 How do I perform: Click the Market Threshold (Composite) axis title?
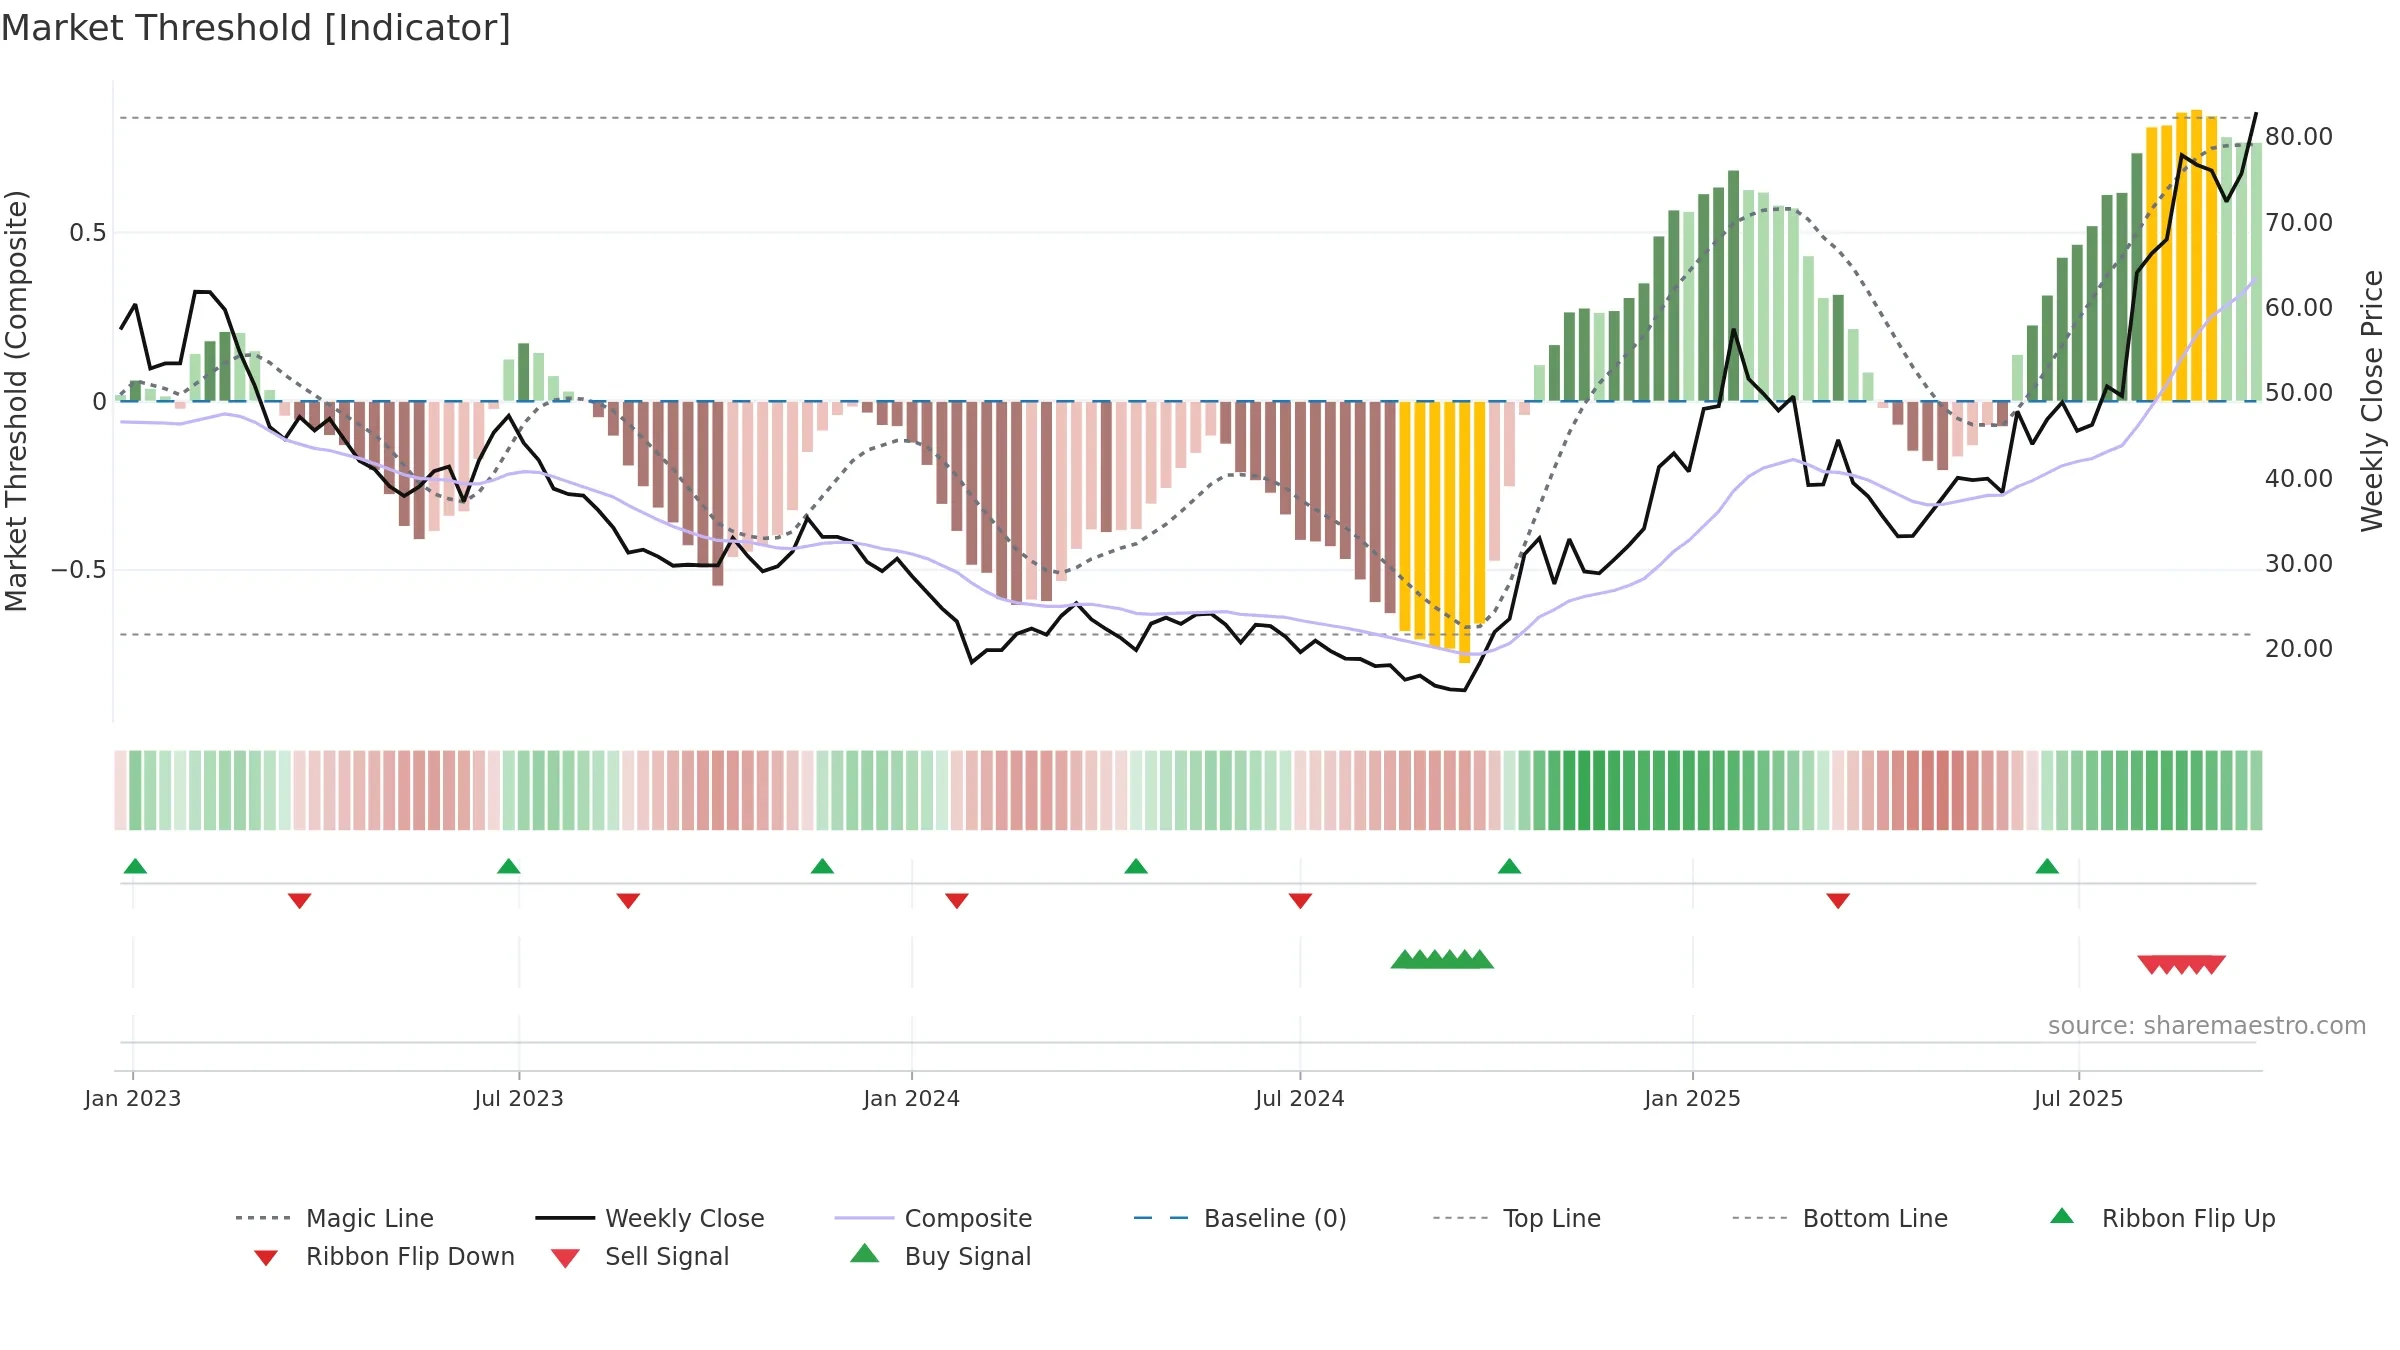click(16, 401)
